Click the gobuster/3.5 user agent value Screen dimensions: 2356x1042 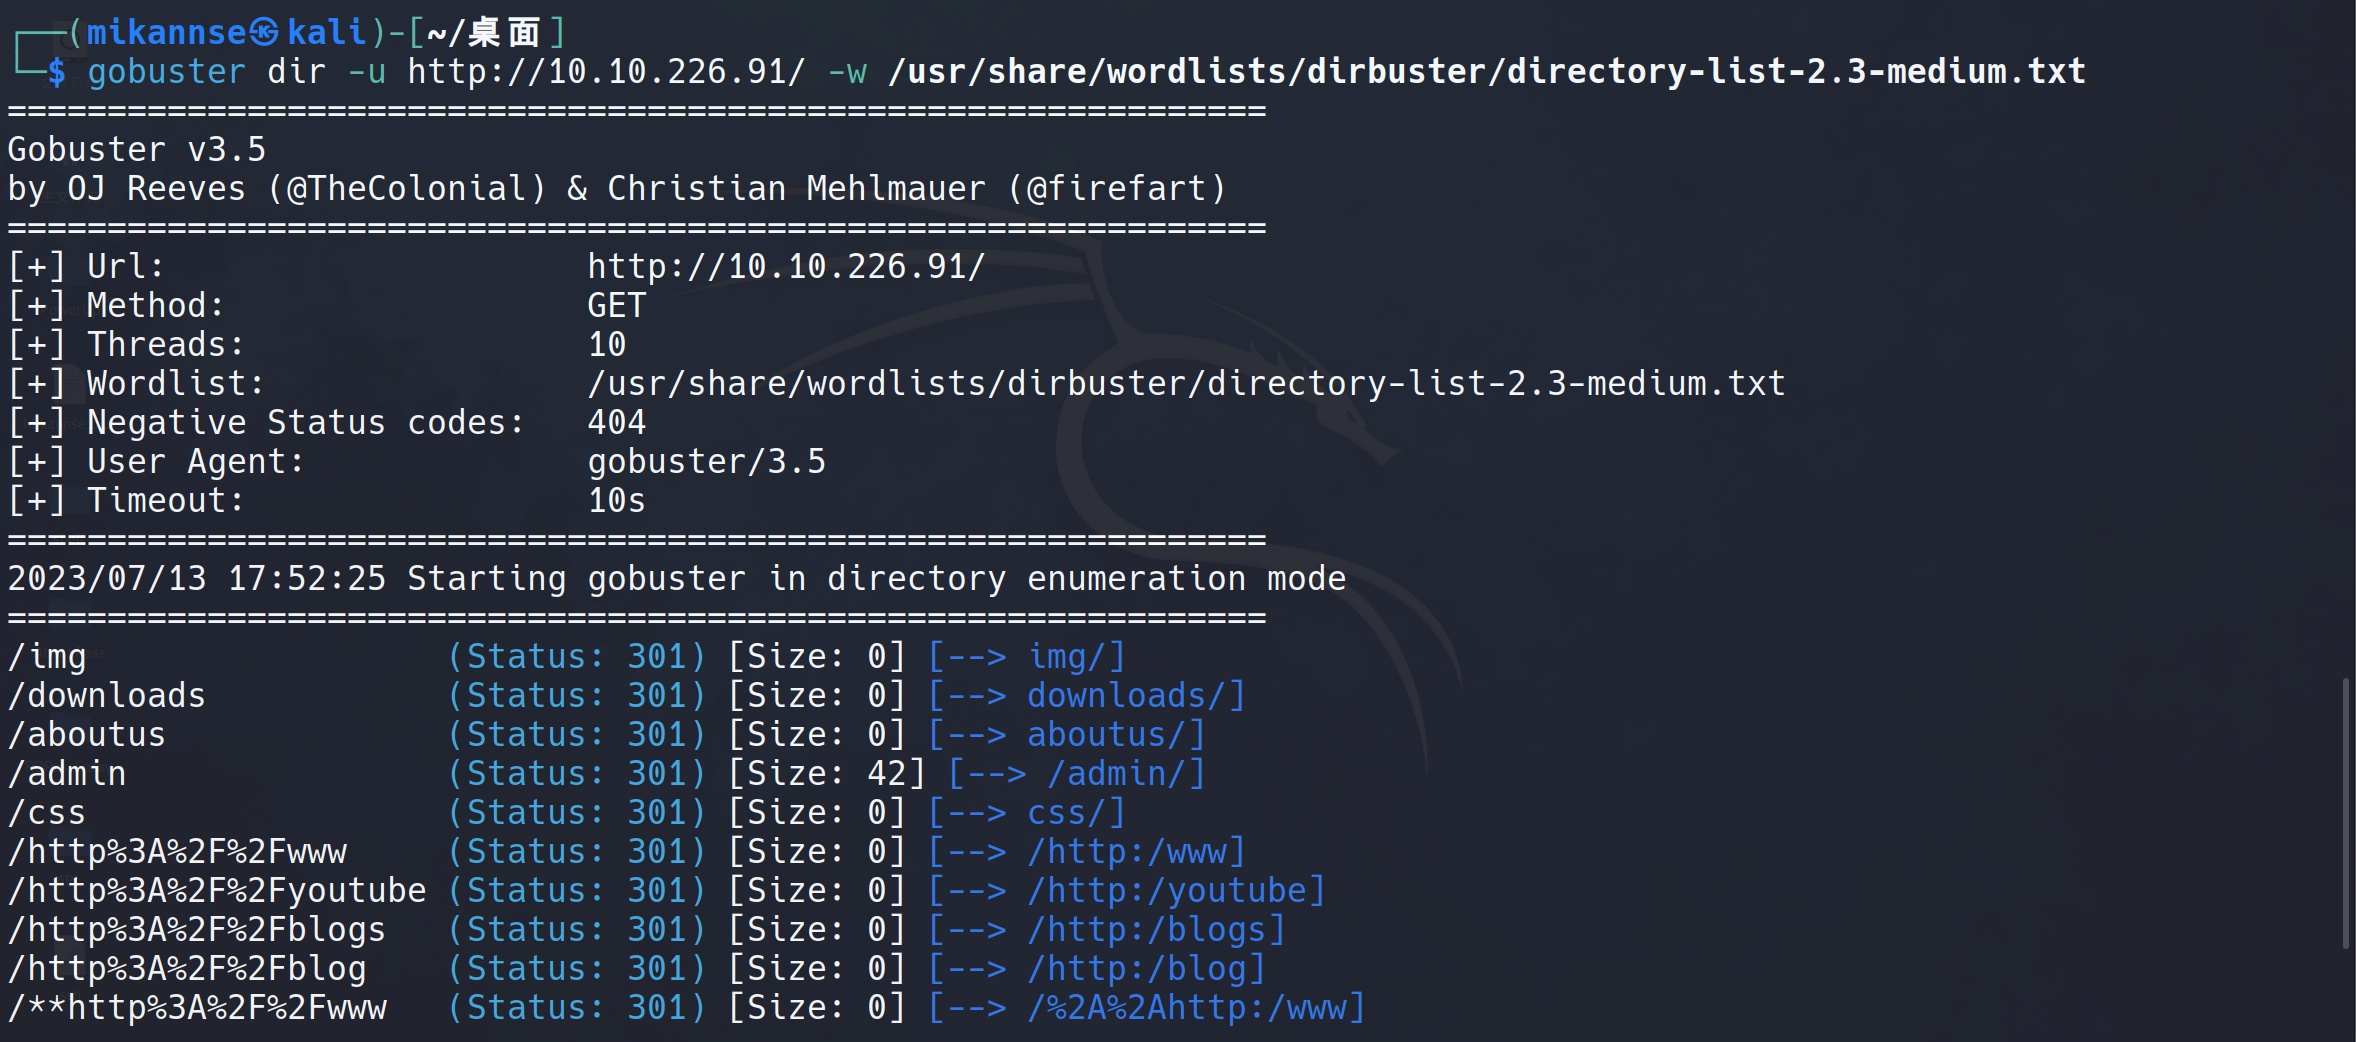[706, 462]
